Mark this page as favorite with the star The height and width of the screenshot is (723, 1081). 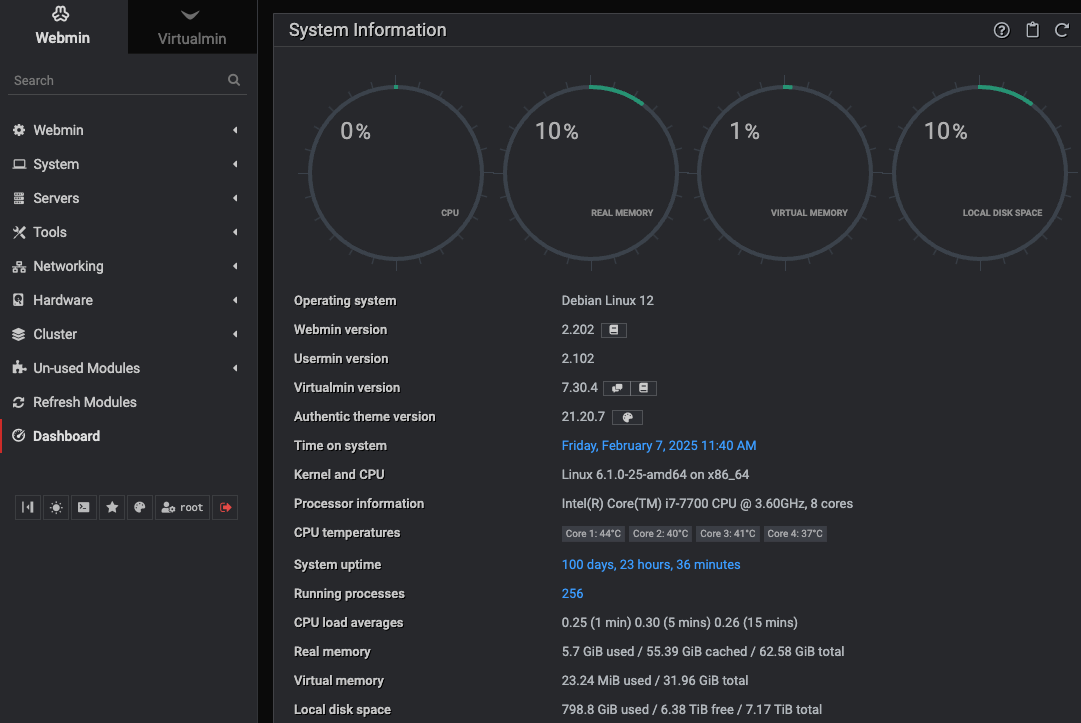[111, 507]
